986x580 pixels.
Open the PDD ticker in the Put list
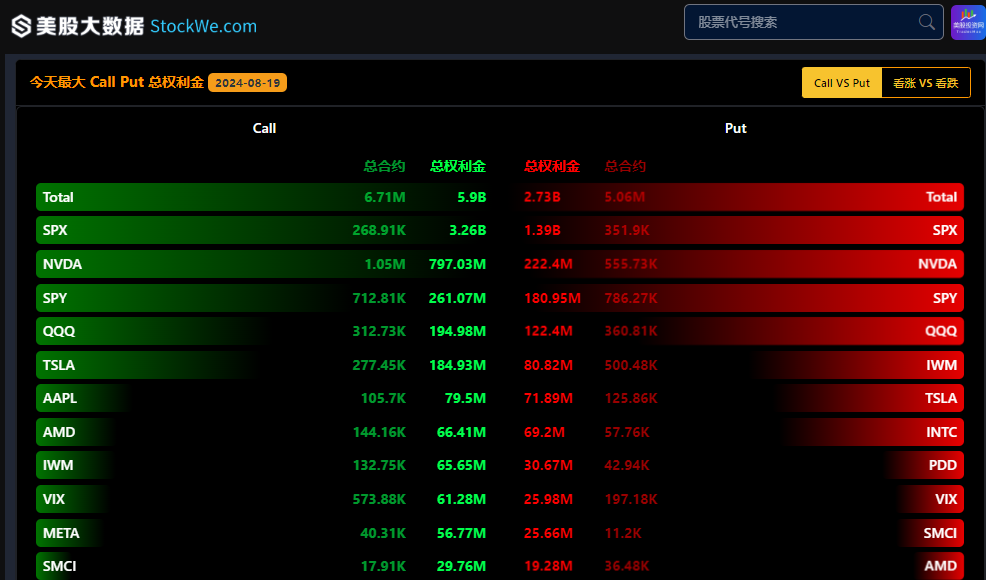(x=943, y=466)
